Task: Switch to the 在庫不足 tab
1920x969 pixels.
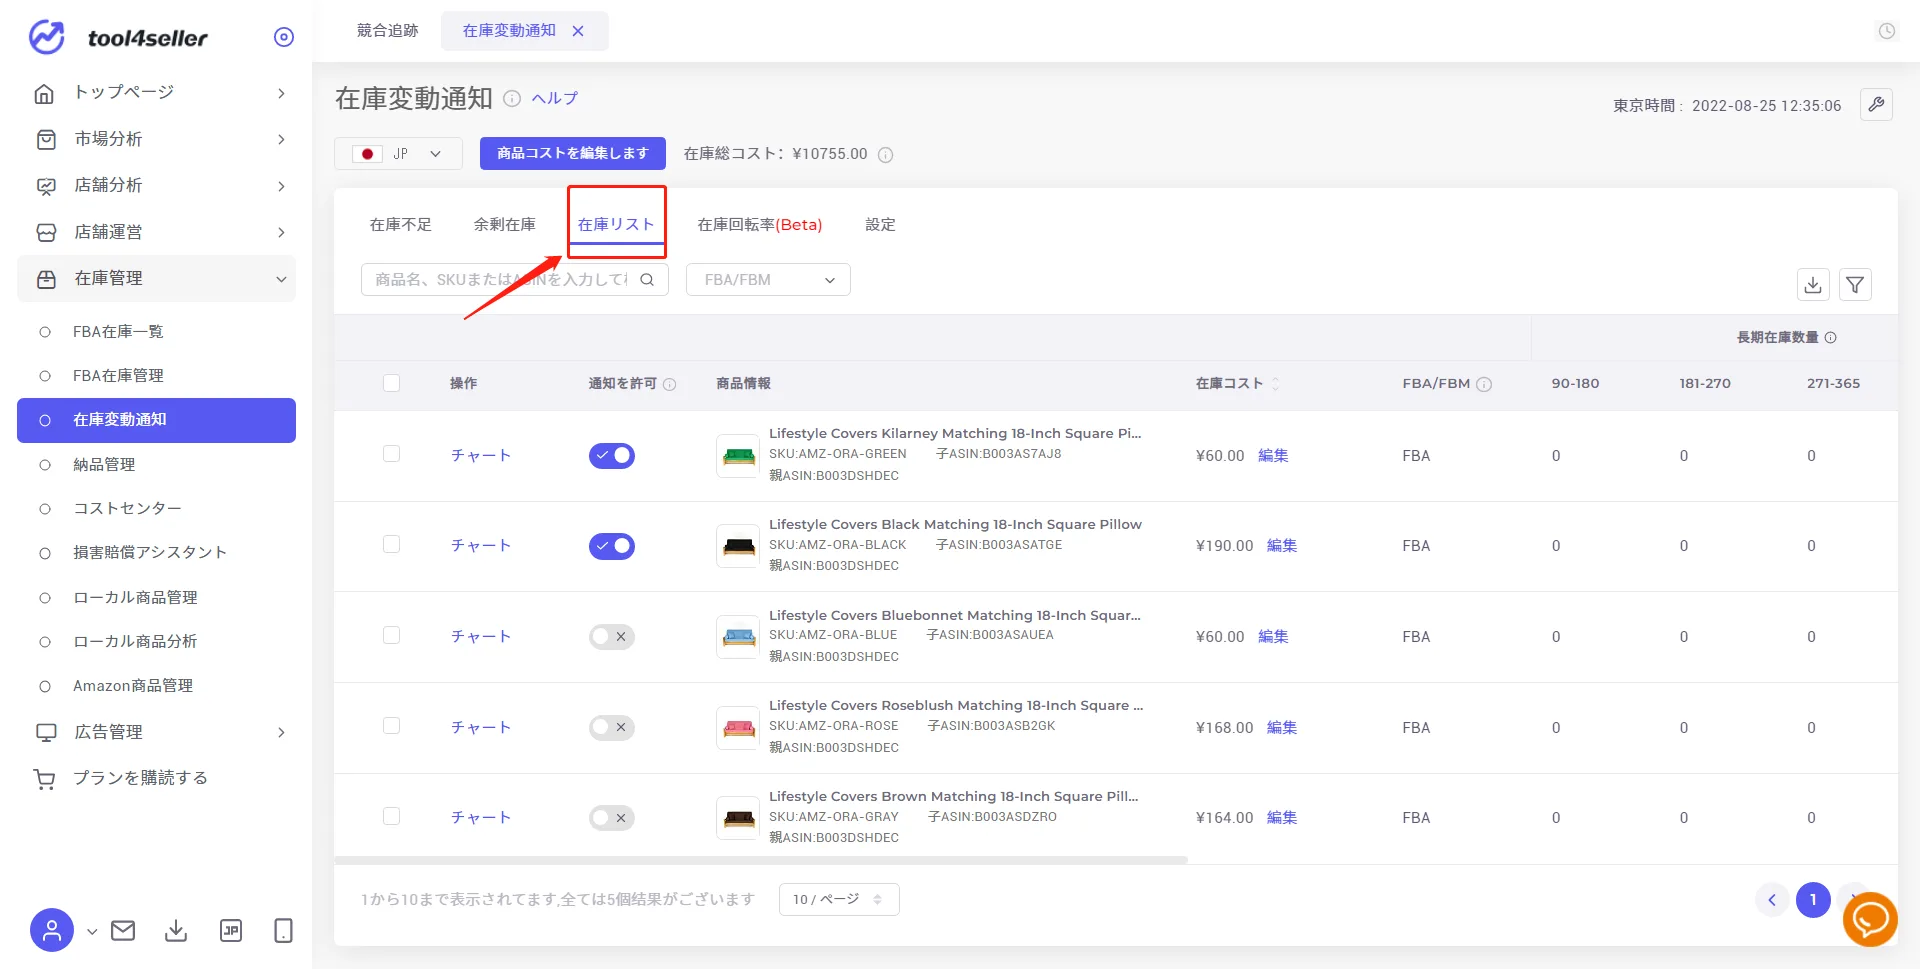Action: [x=400, y=225]
